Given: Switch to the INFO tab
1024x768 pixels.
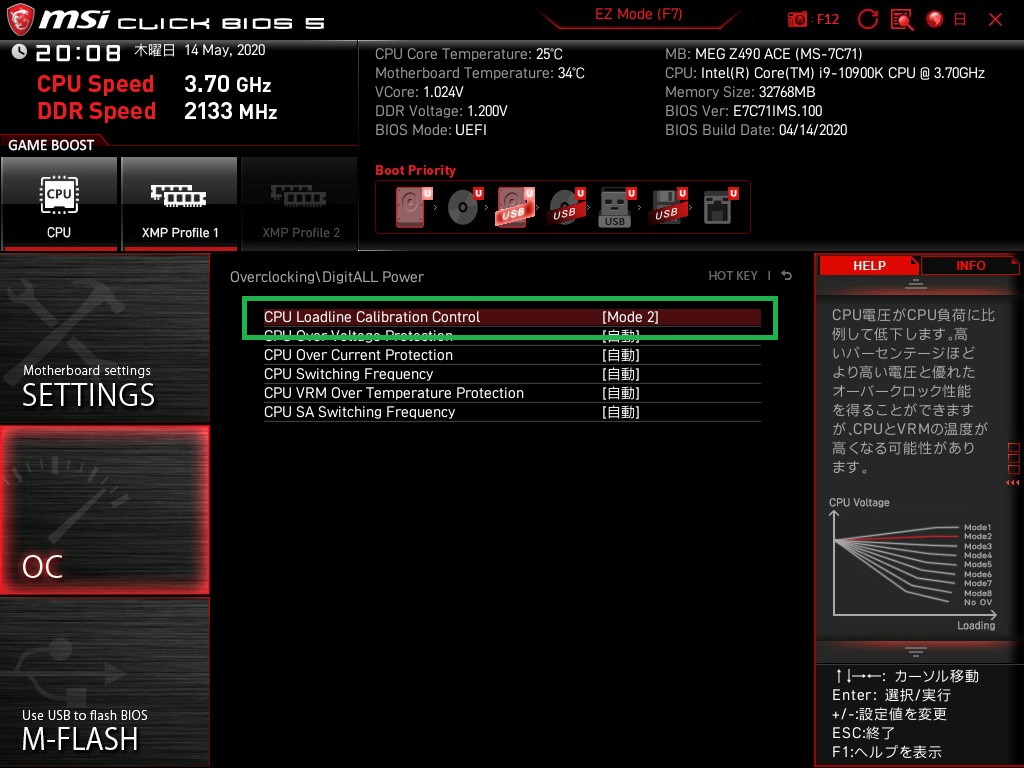Looking at the screenshot, I should [970, 266].
